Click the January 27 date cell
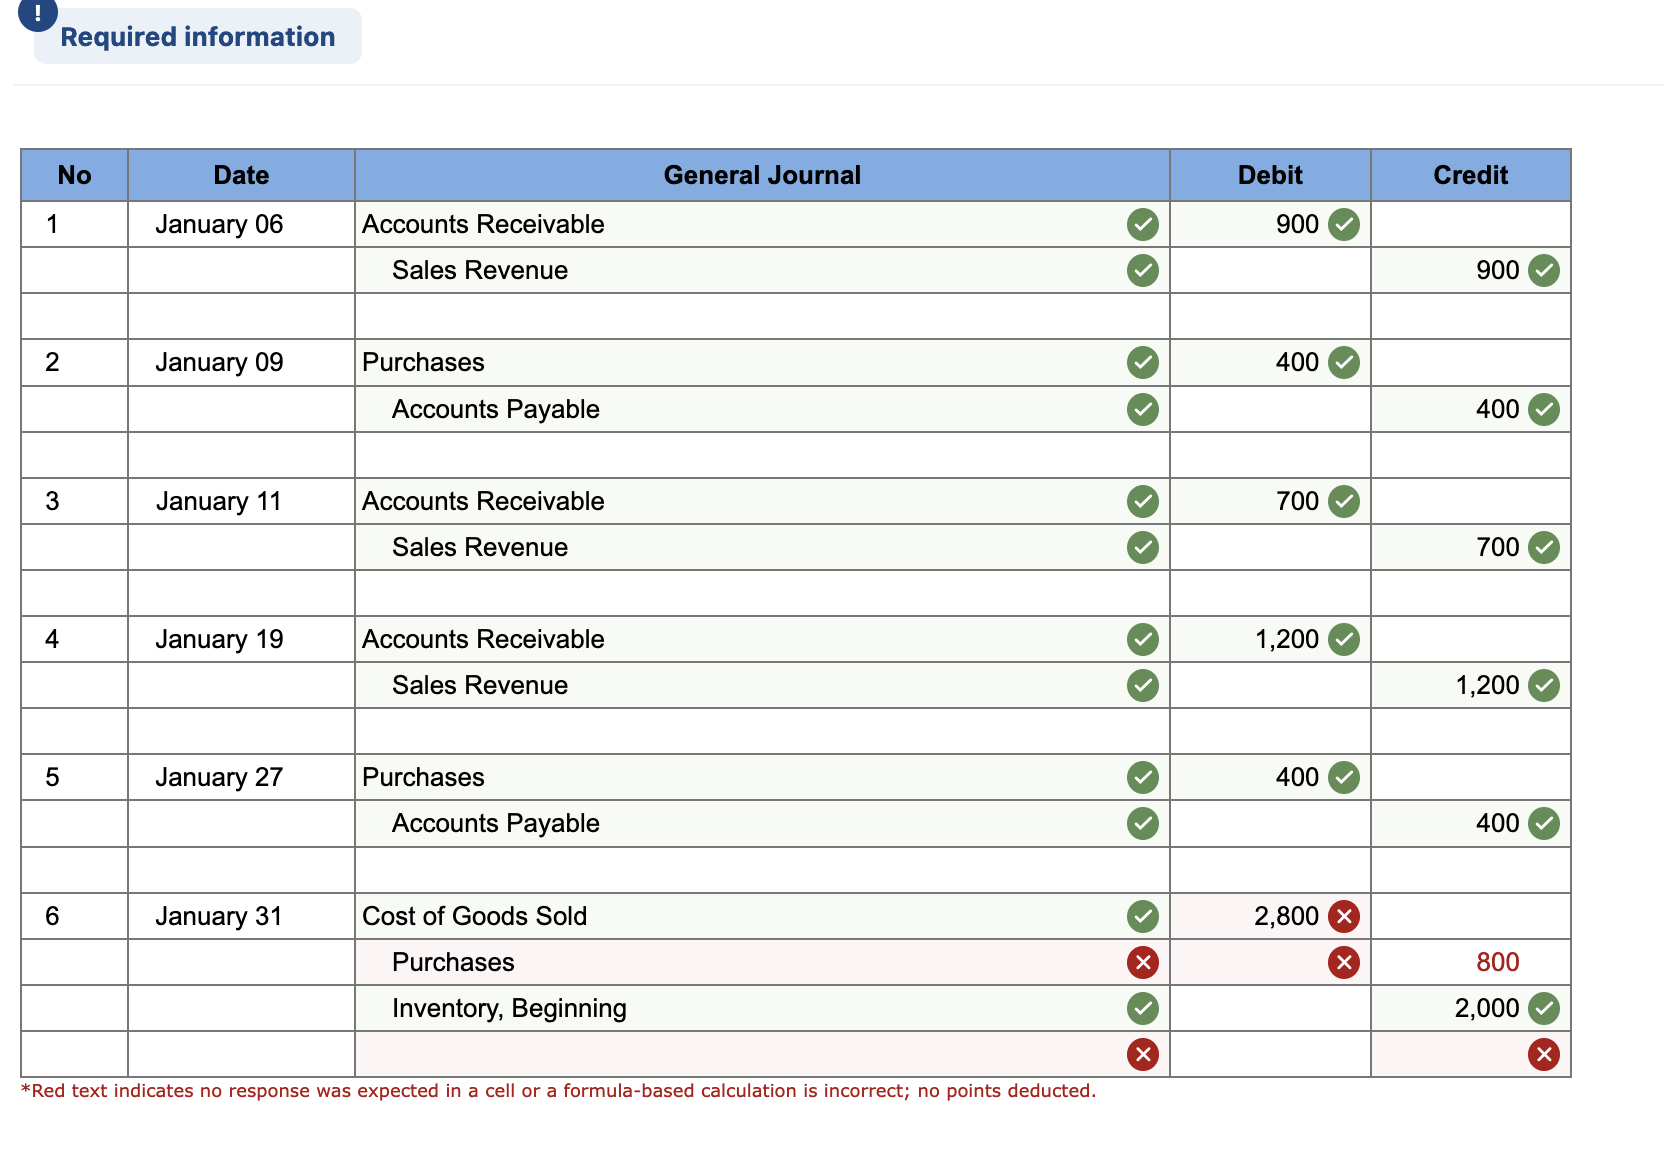 (x=241, y=777)
